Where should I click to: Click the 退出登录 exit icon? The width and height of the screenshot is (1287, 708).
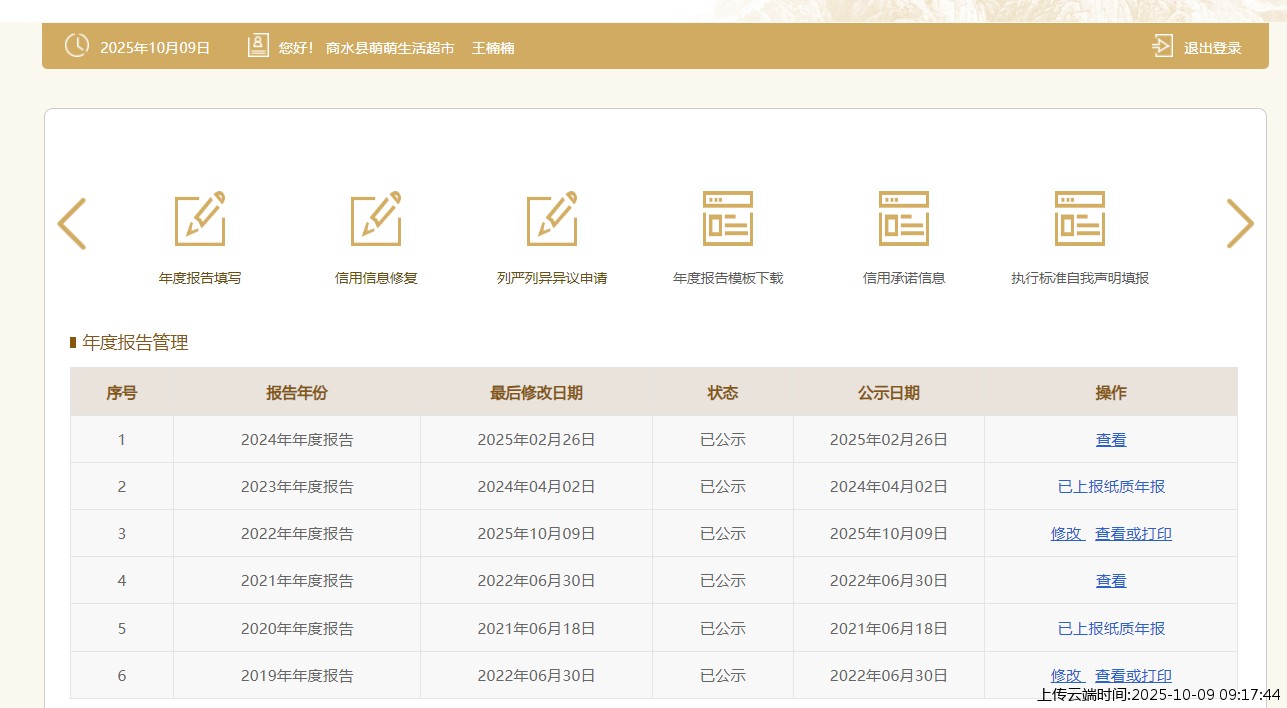(1162, 46)
